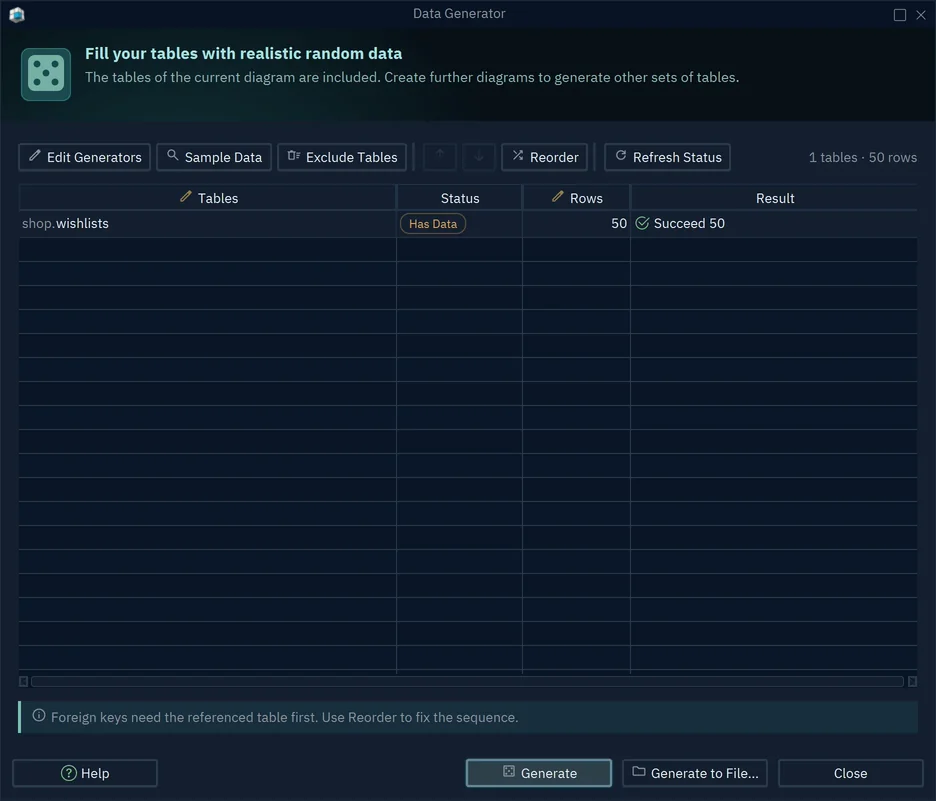Click the Result column header
The width and height of the screenshot is (936, 801).
click(x=774, y=198)
